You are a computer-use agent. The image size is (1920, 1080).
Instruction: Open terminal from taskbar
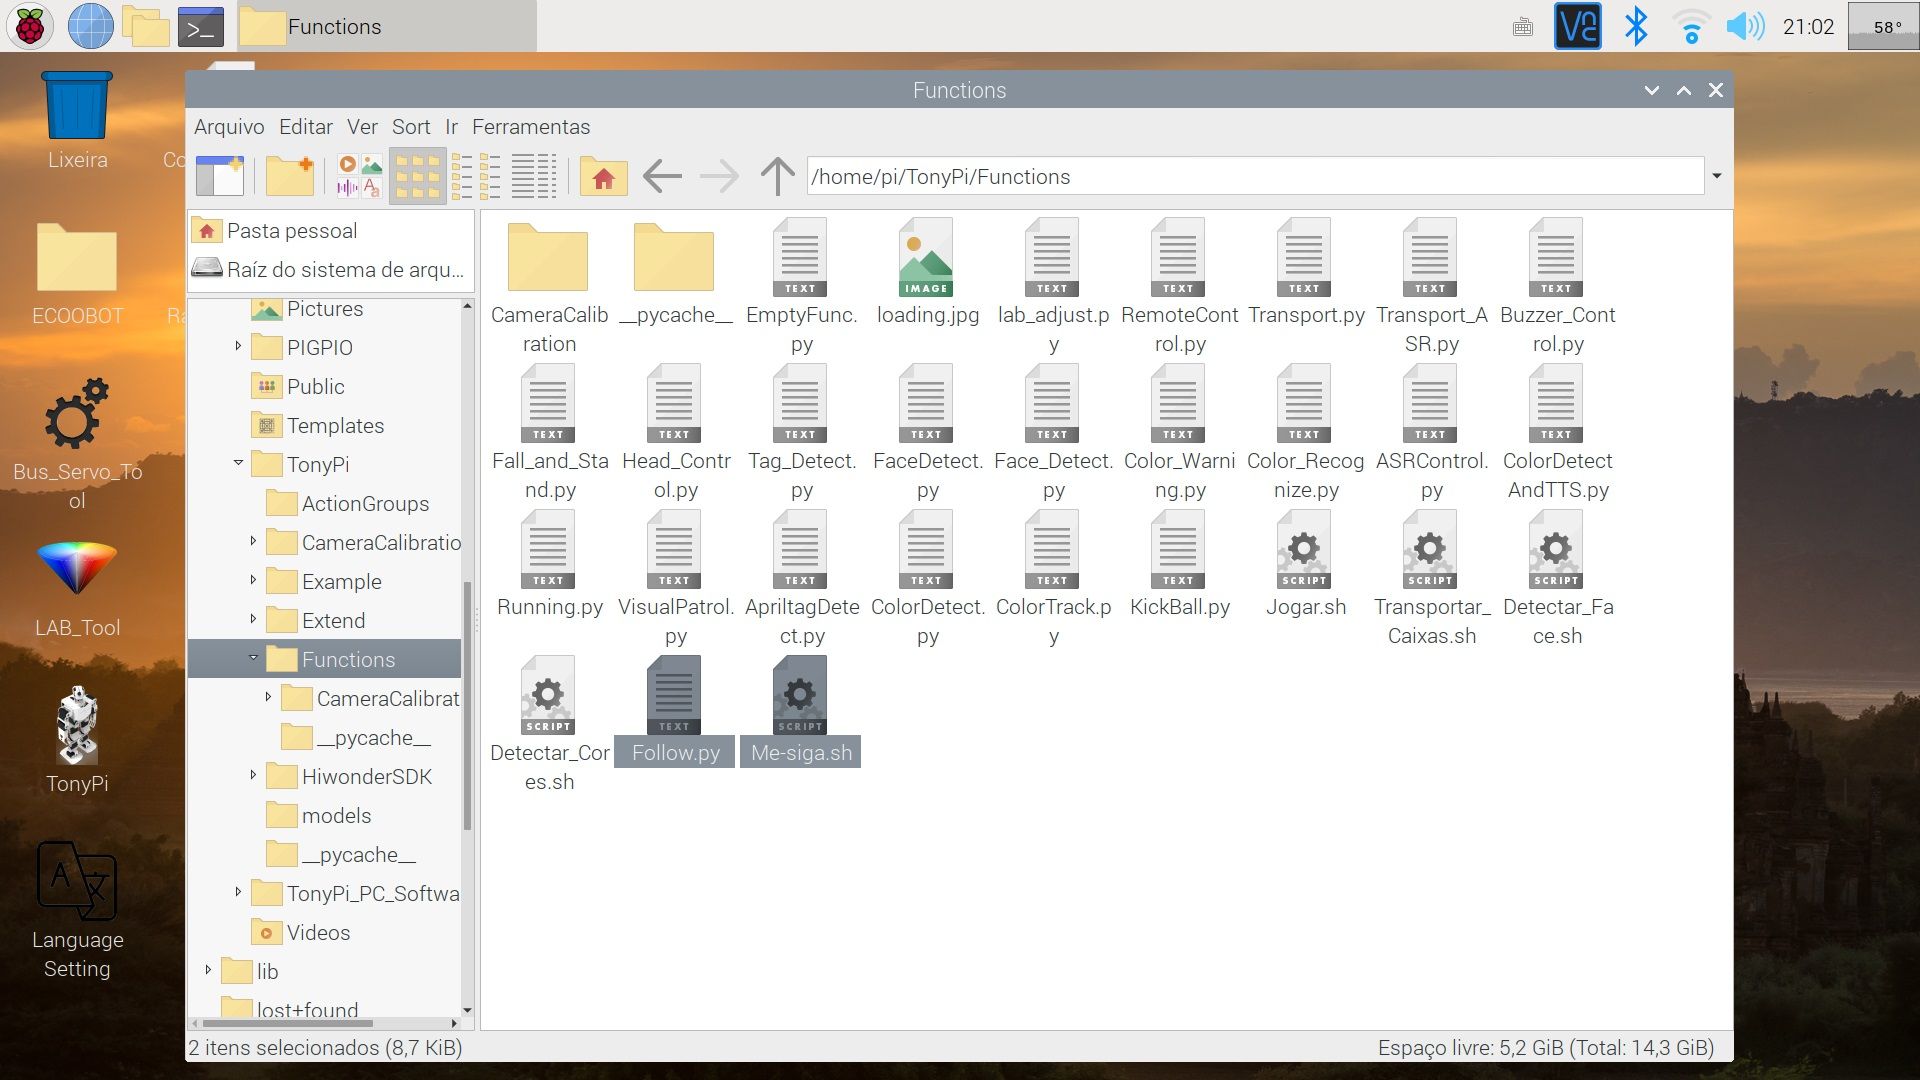click(x=201, y=27)
